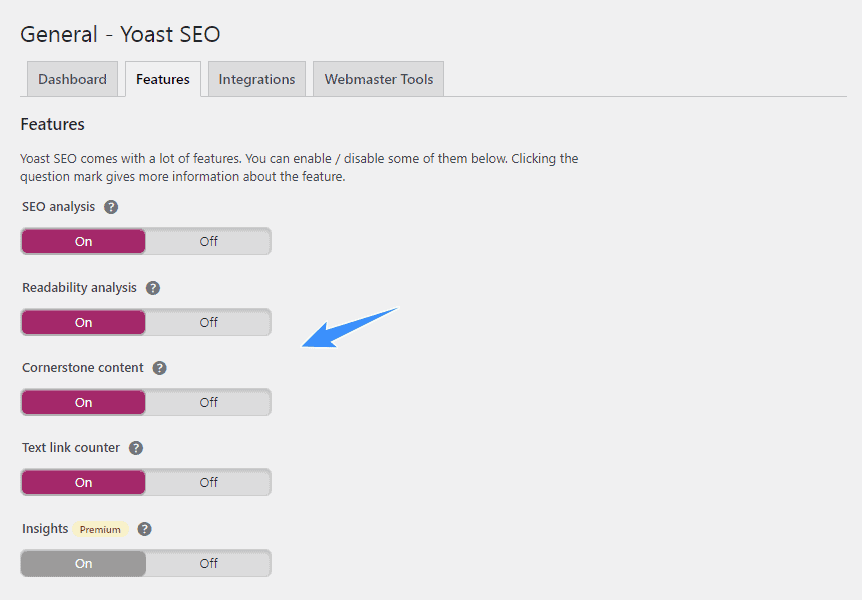Select the Features tab
The width and height of the screenshot is (862, 600).
(x=163, y=79)
